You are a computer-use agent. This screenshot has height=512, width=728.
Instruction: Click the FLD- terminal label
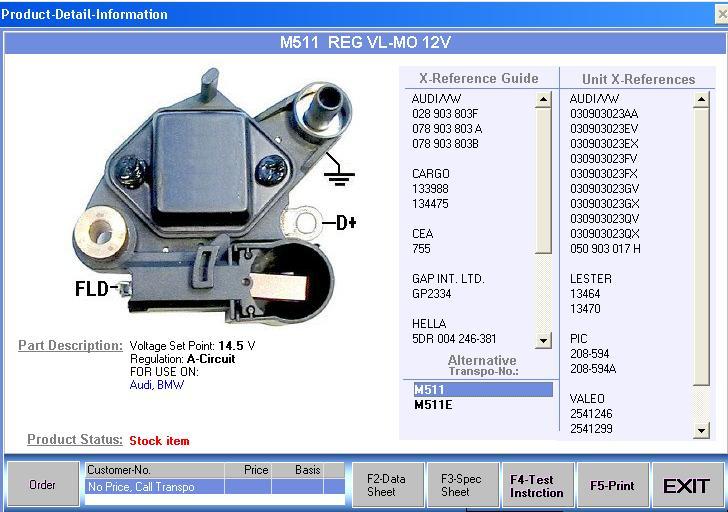coord(92,289)
